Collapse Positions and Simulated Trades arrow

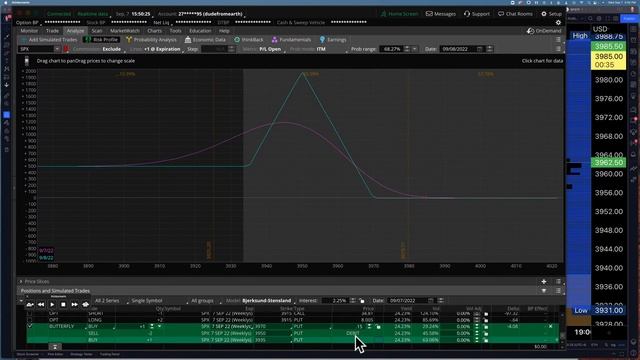(x=544, y=291)
